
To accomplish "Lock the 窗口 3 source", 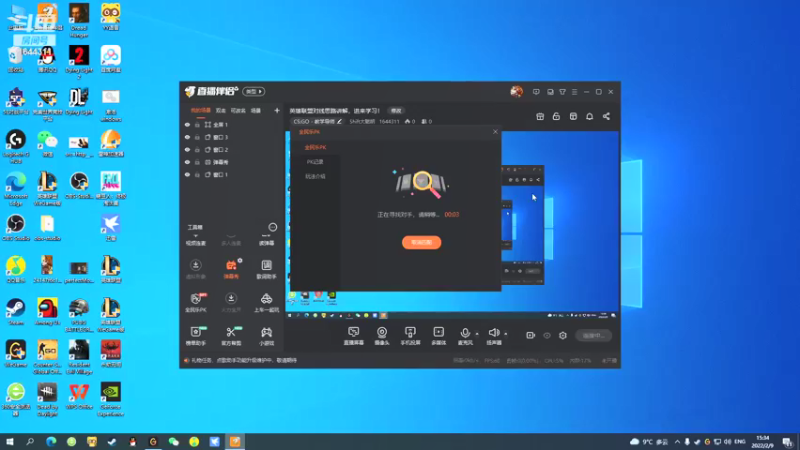I will pyautogui.click(x=197, y=137).
